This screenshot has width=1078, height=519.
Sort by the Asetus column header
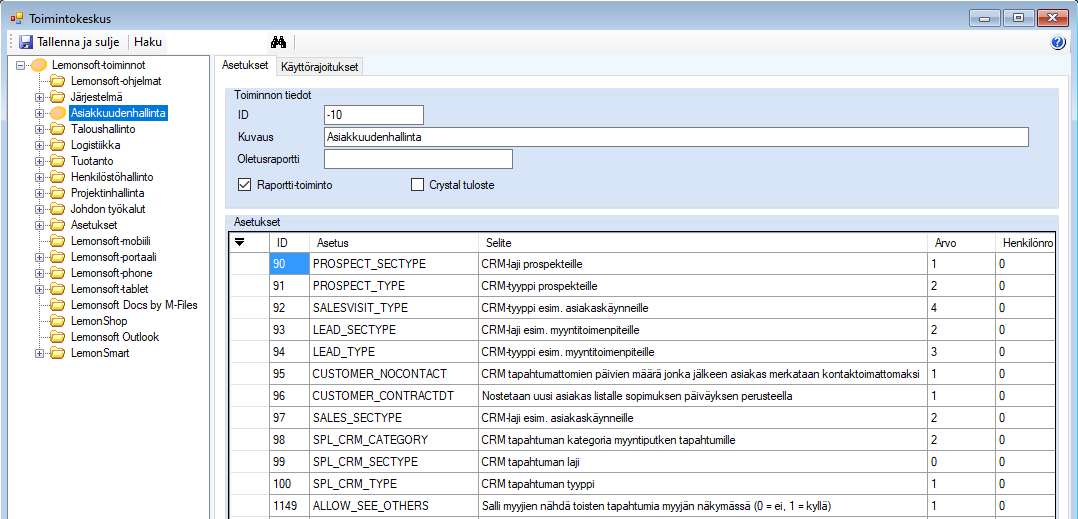pos(394,243)
